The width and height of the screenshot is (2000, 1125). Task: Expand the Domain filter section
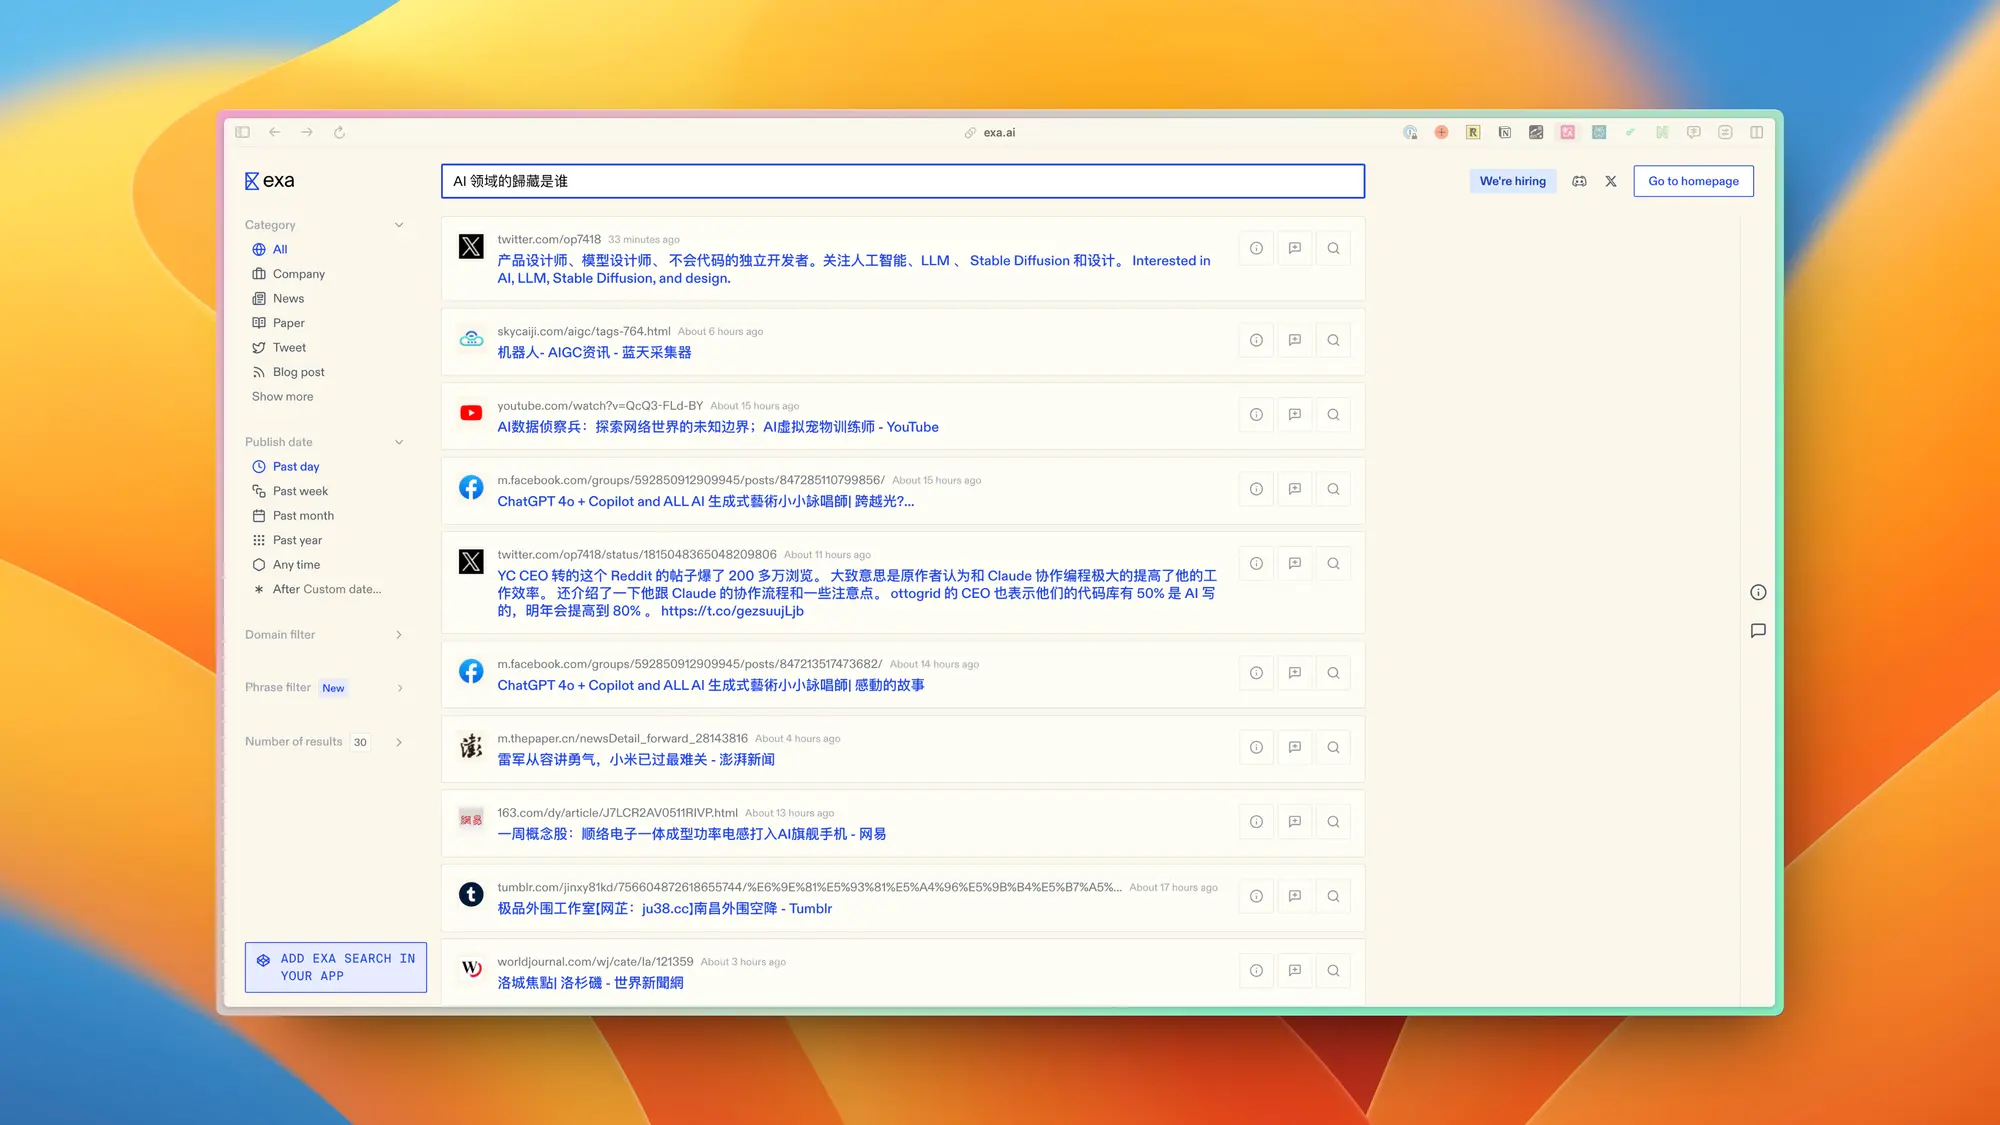point(399,634)
